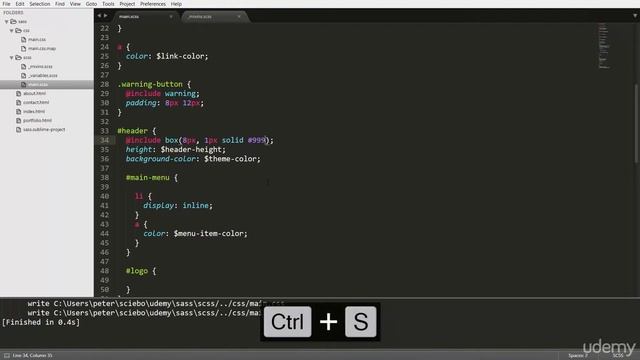
Task: Go to next tab with right arrow
Action: [x=106, y=16]
